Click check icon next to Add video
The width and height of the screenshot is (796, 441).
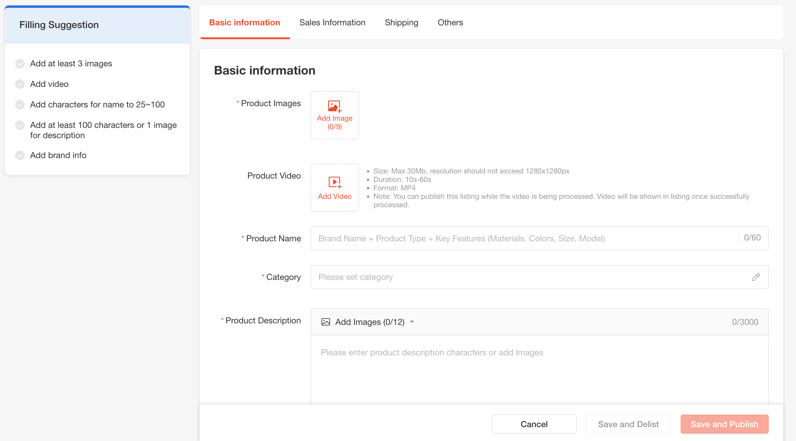pos(20,84)
